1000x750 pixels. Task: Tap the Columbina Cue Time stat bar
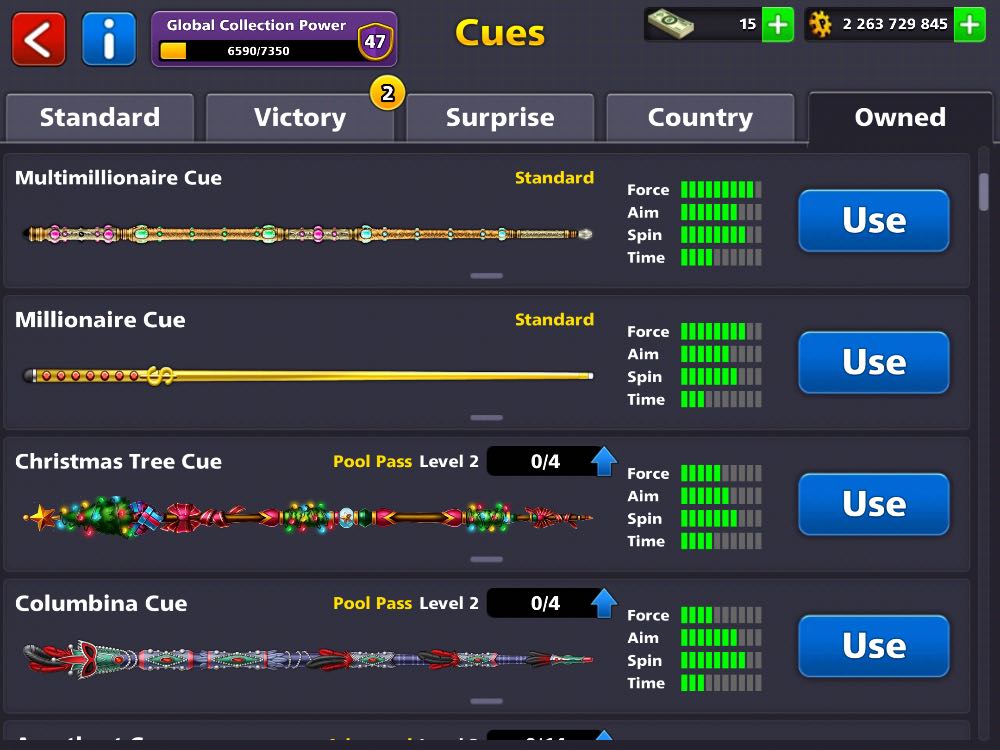click(721, 683)
